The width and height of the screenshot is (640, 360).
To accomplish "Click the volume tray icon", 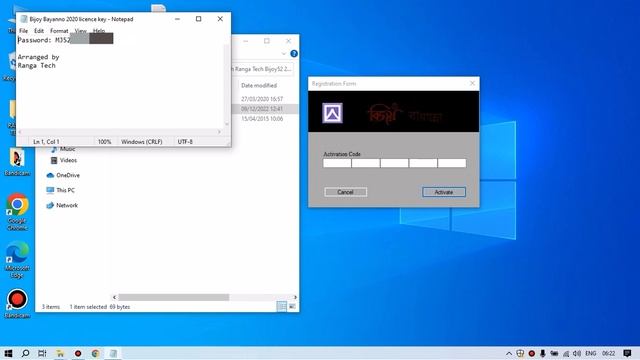I will coord(577,353).
